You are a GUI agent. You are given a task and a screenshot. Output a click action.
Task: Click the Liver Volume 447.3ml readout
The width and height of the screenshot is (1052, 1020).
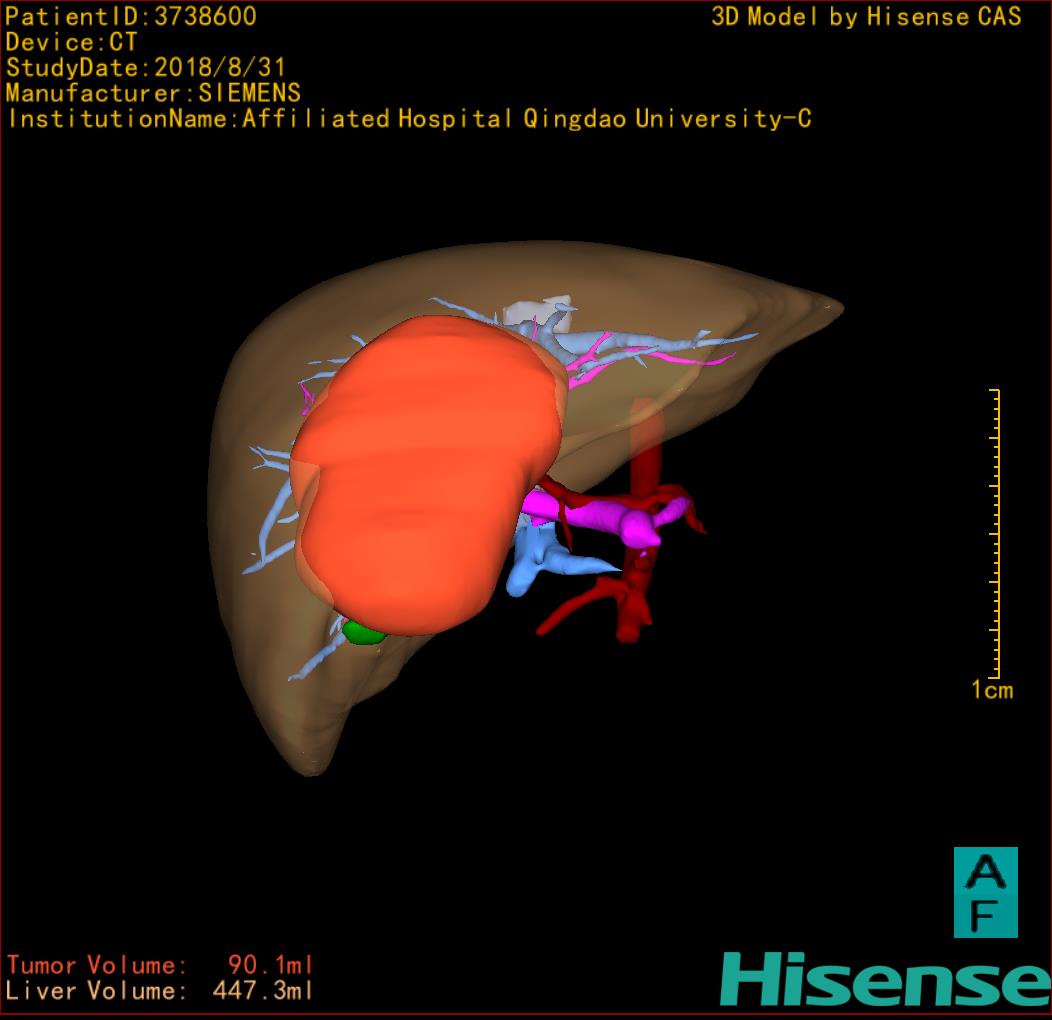pos(160,991)
